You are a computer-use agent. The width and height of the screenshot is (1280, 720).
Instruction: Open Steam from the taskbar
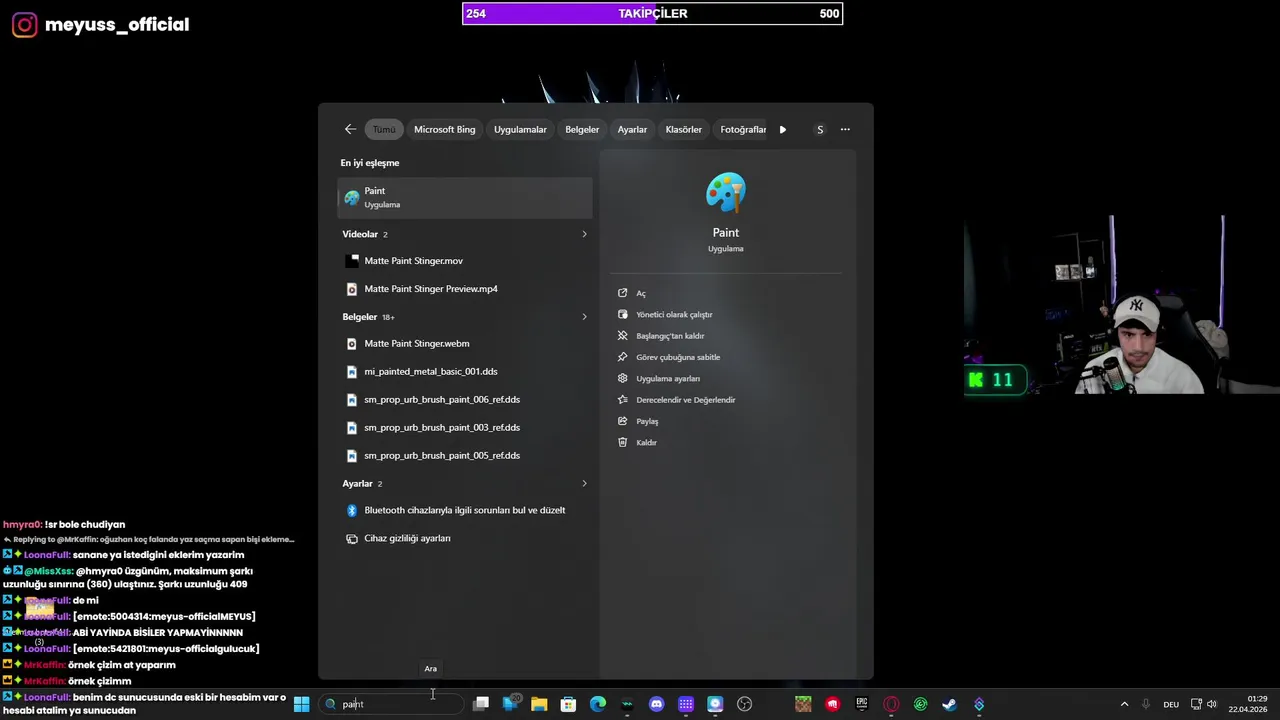tap(949, 704)
